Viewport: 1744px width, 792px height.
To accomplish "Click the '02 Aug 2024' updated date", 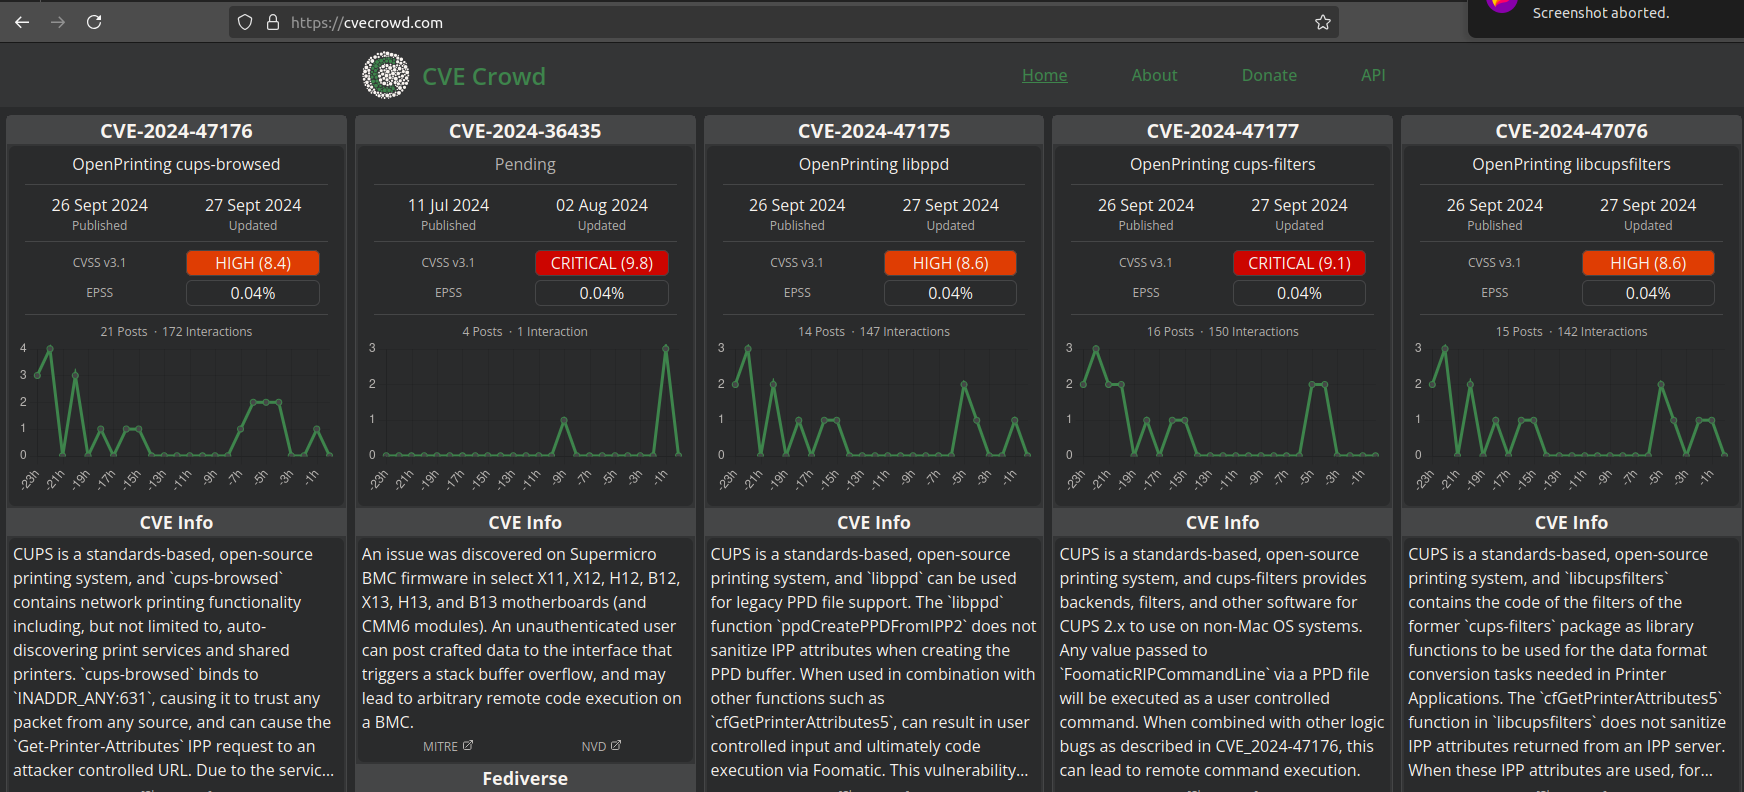I will point(602,205).
